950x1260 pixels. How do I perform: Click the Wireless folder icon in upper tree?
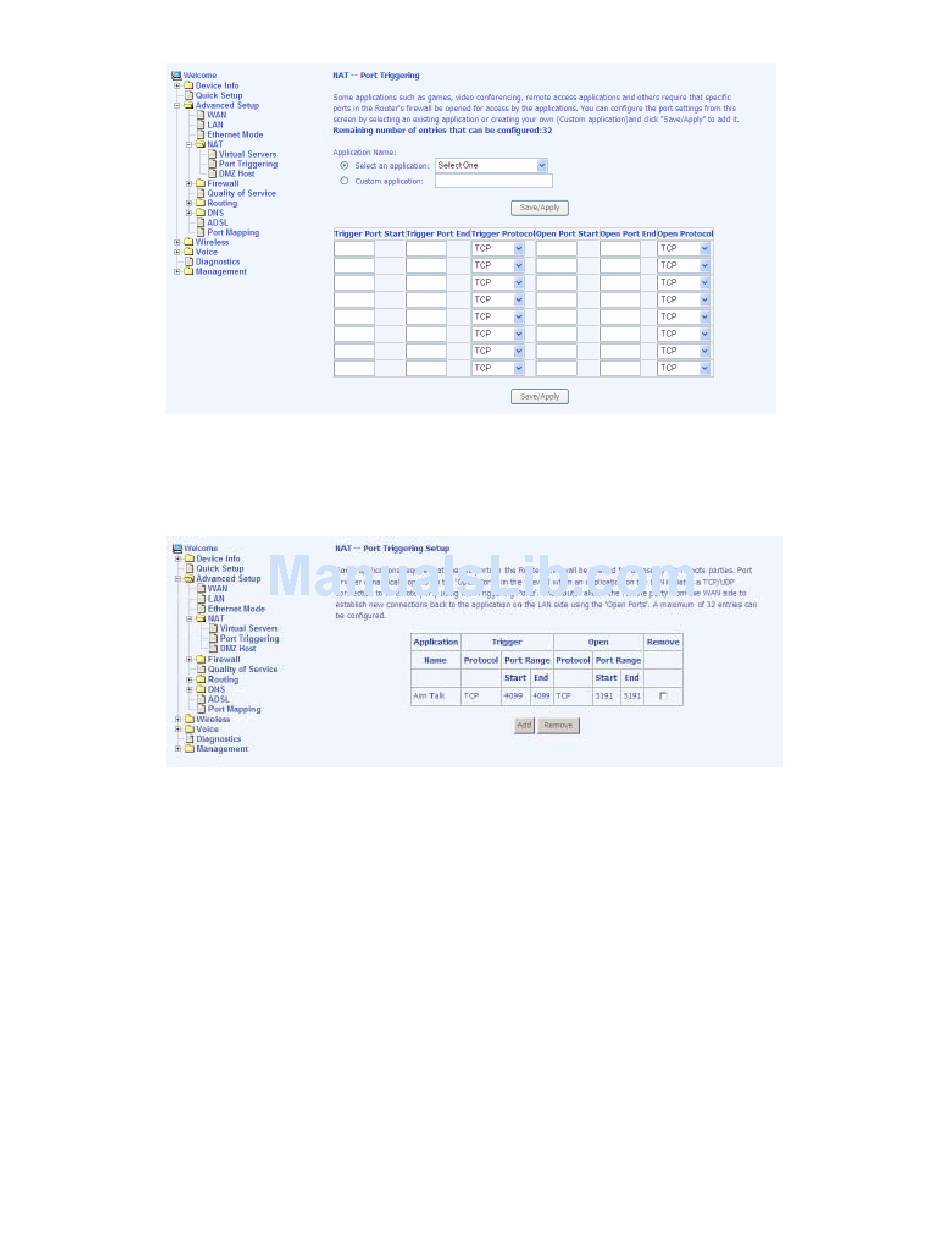click(x=188, y=242)
